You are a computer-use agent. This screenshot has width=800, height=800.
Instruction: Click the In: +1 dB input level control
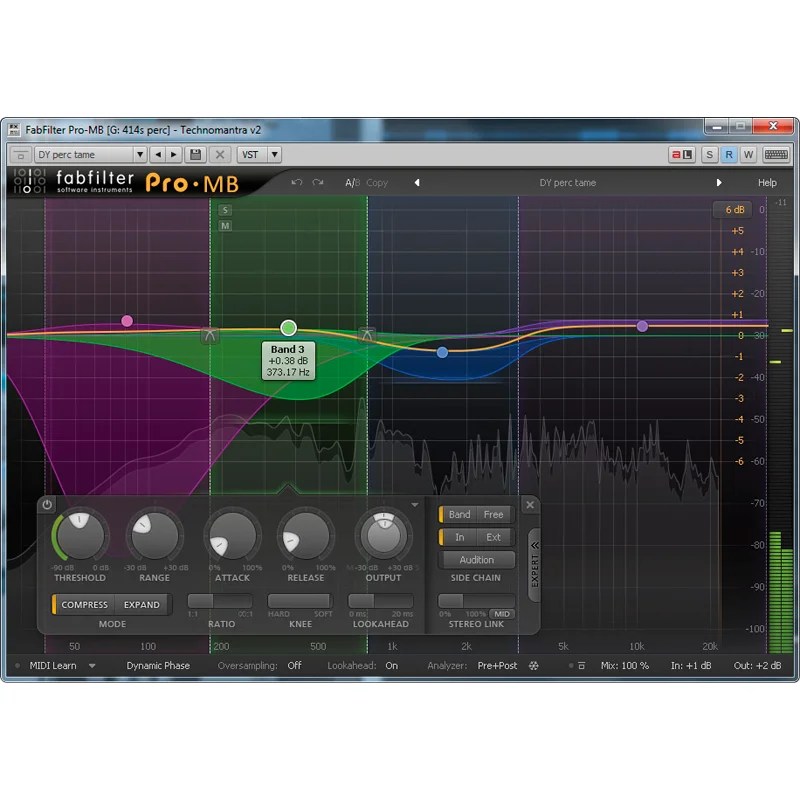click(x=691, y=666)
